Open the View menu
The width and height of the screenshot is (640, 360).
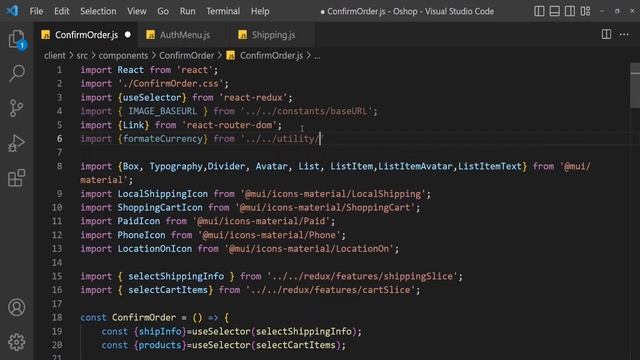[137, 11]
